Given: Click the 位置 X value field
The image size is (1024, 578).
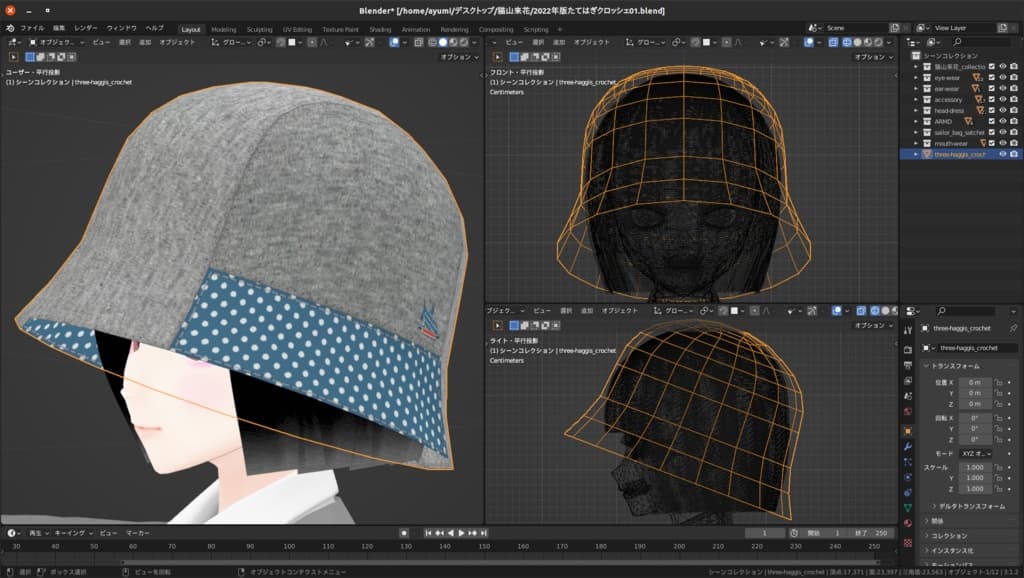Looking at the screenshot, I should tap(975, 382).
